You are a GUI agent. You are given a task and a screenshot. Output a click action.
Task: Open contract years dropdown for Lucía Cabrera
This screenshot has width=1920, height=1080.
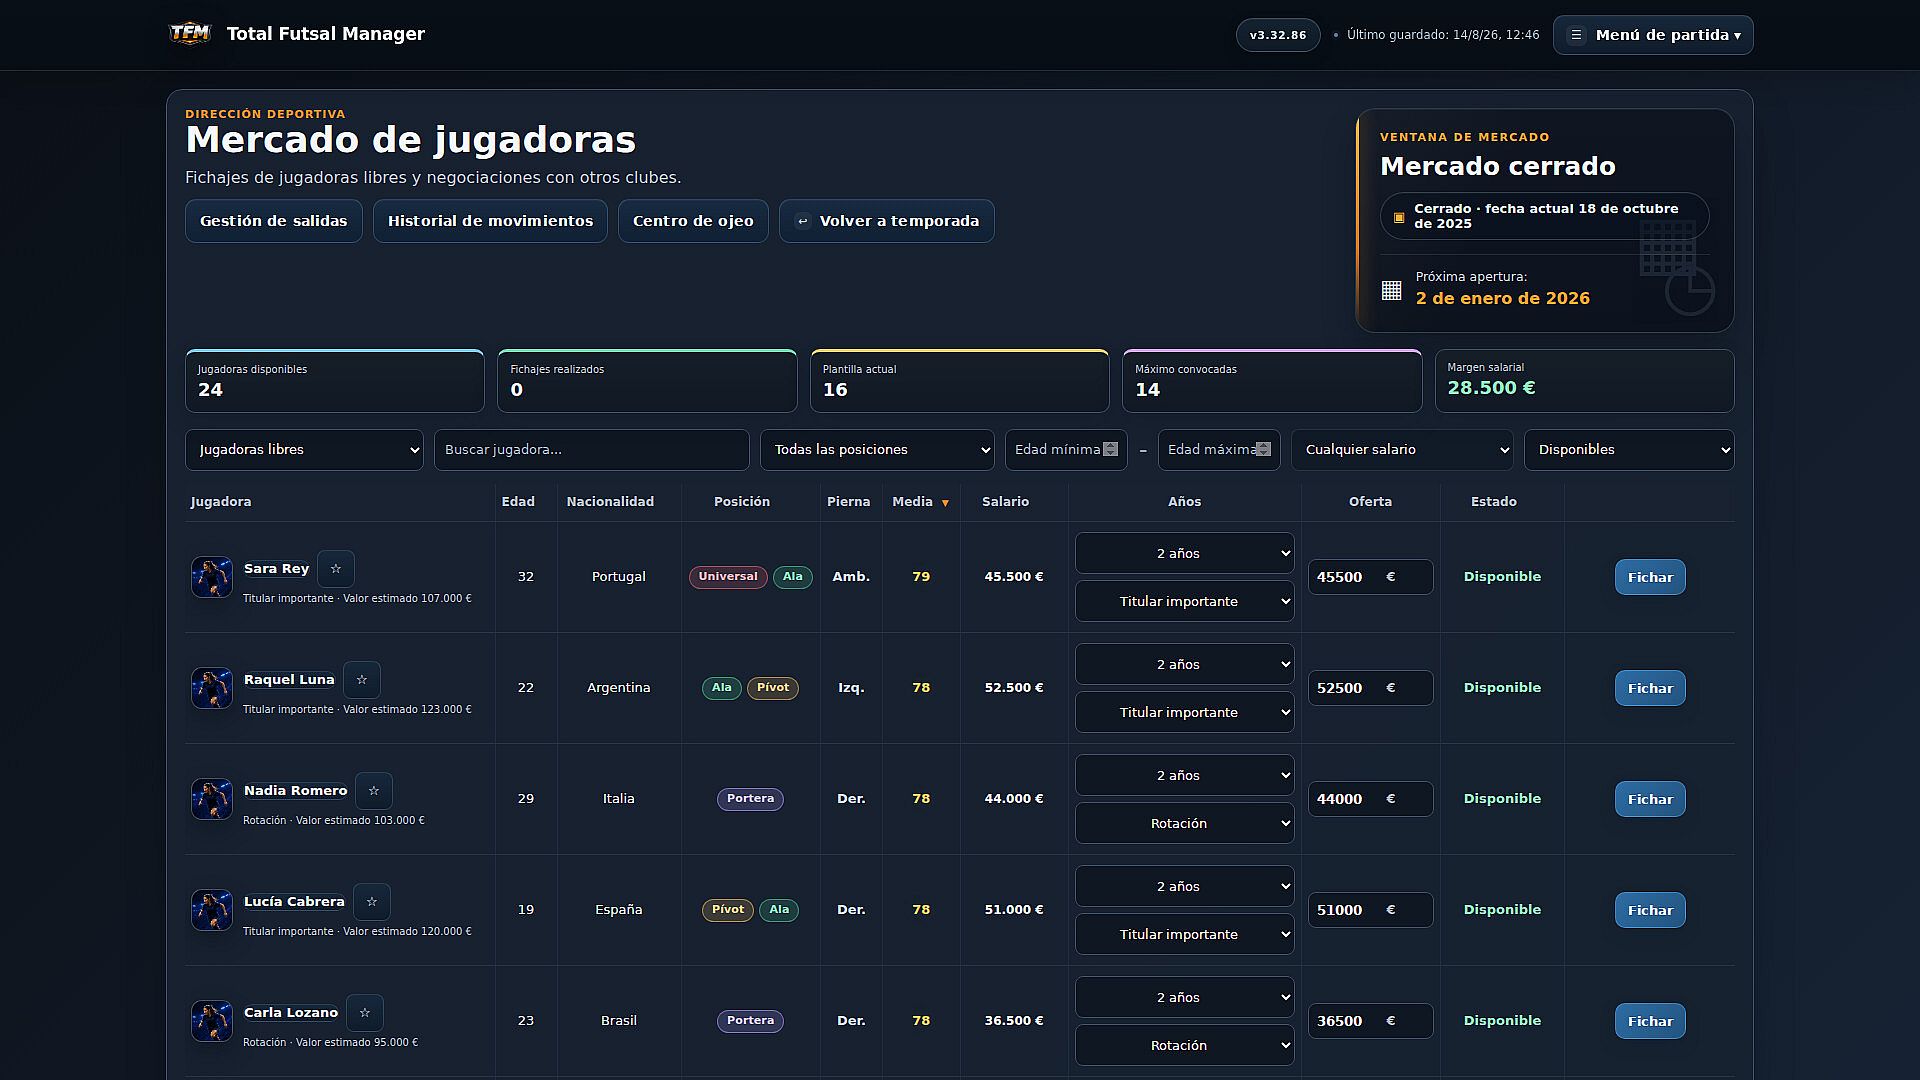(1185, 886)
